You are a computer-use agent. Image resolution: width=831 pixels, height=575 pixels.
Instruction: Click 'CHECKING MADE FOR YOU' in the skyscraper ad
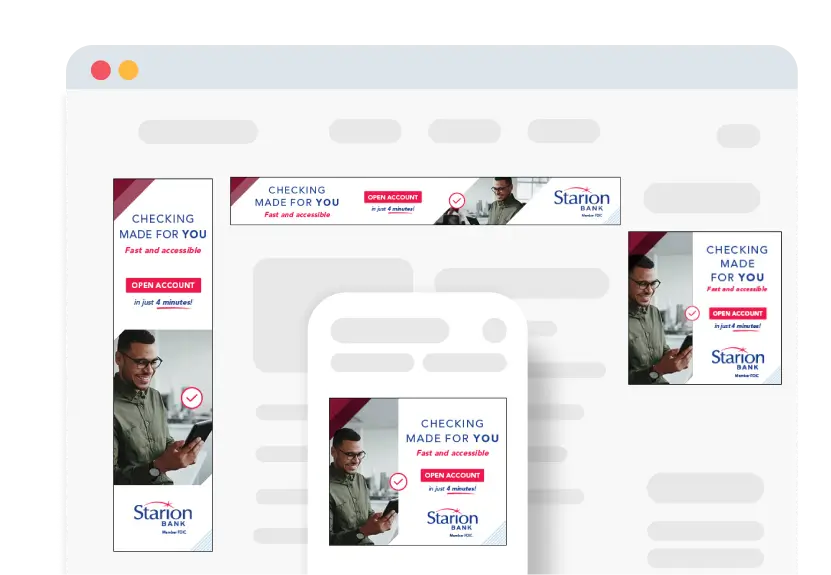tap(163, 226)
